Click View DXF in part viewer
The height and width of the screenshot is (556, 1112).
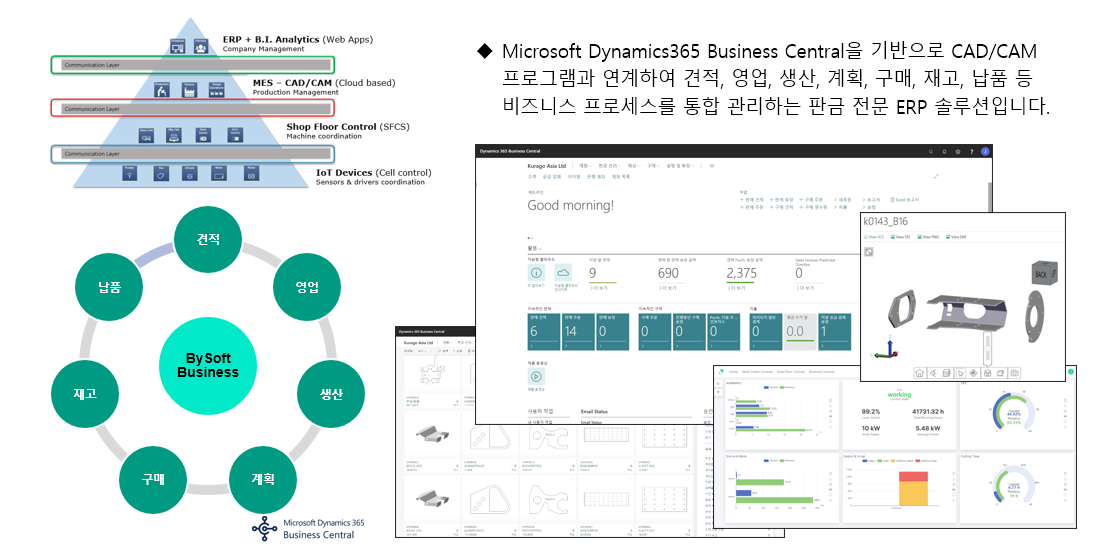(956, 237)
